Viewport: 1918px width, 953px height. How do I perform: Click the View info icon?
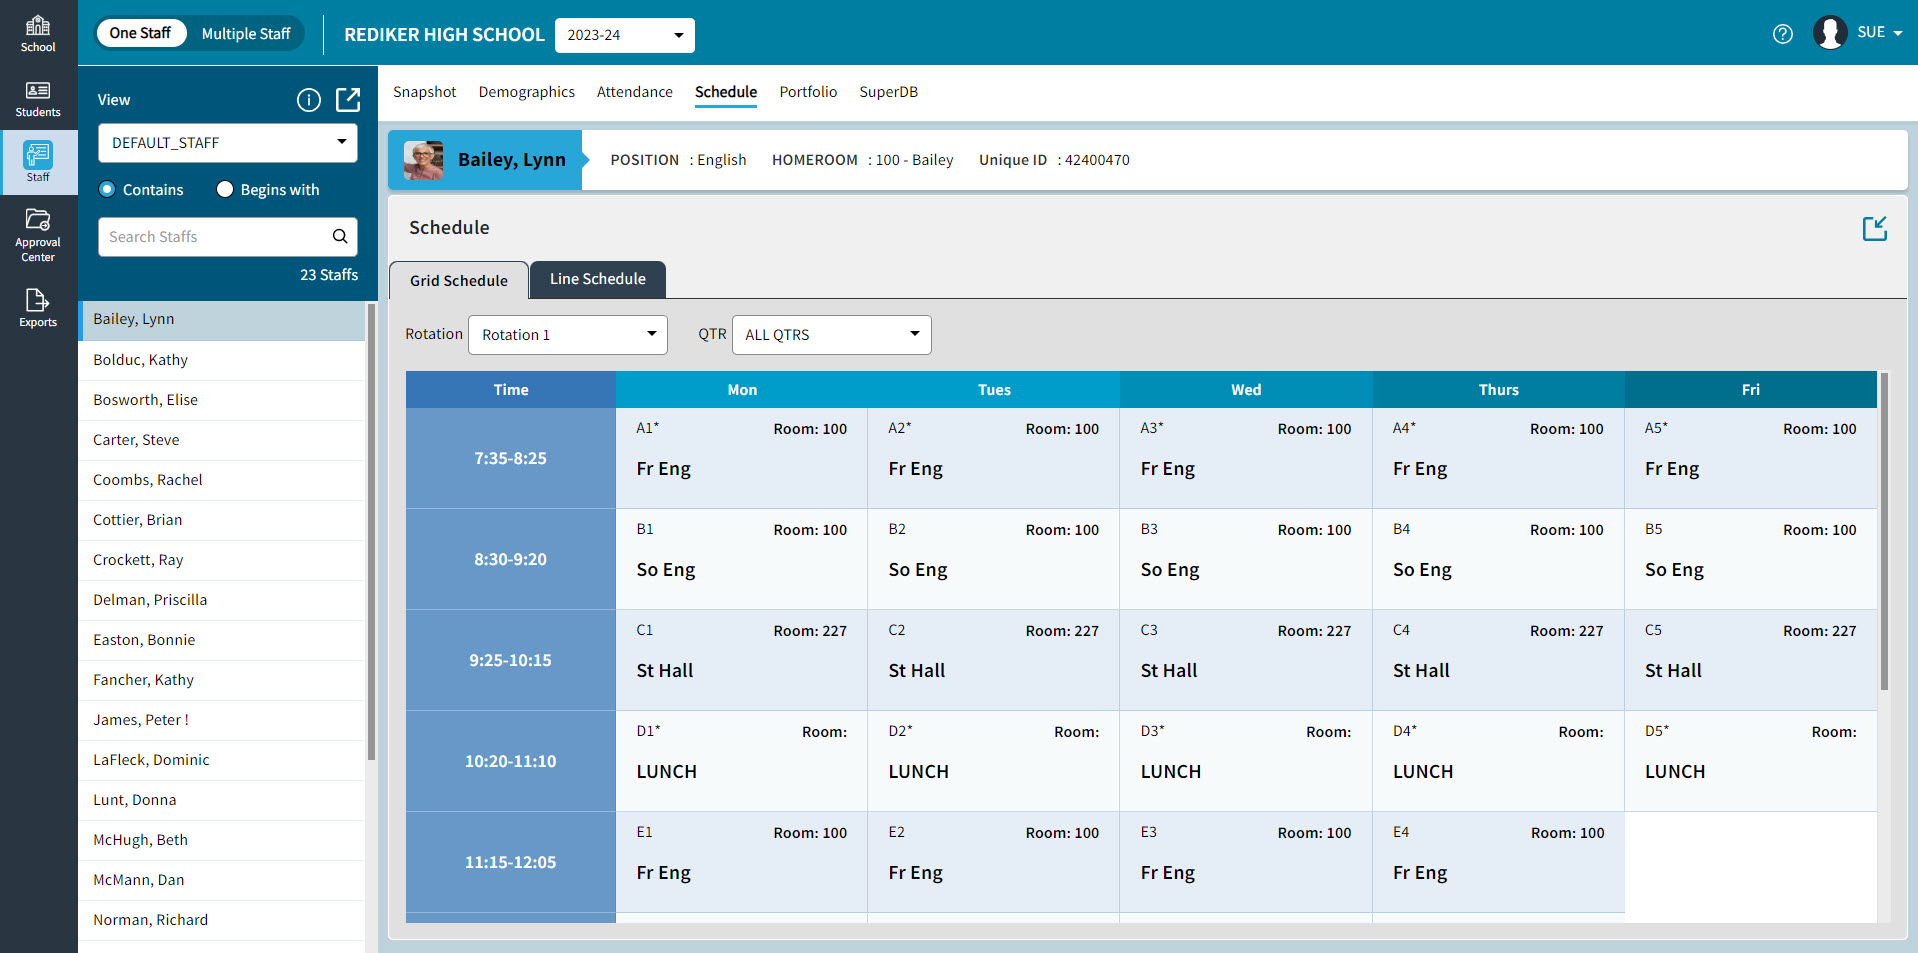click(309, 100)
